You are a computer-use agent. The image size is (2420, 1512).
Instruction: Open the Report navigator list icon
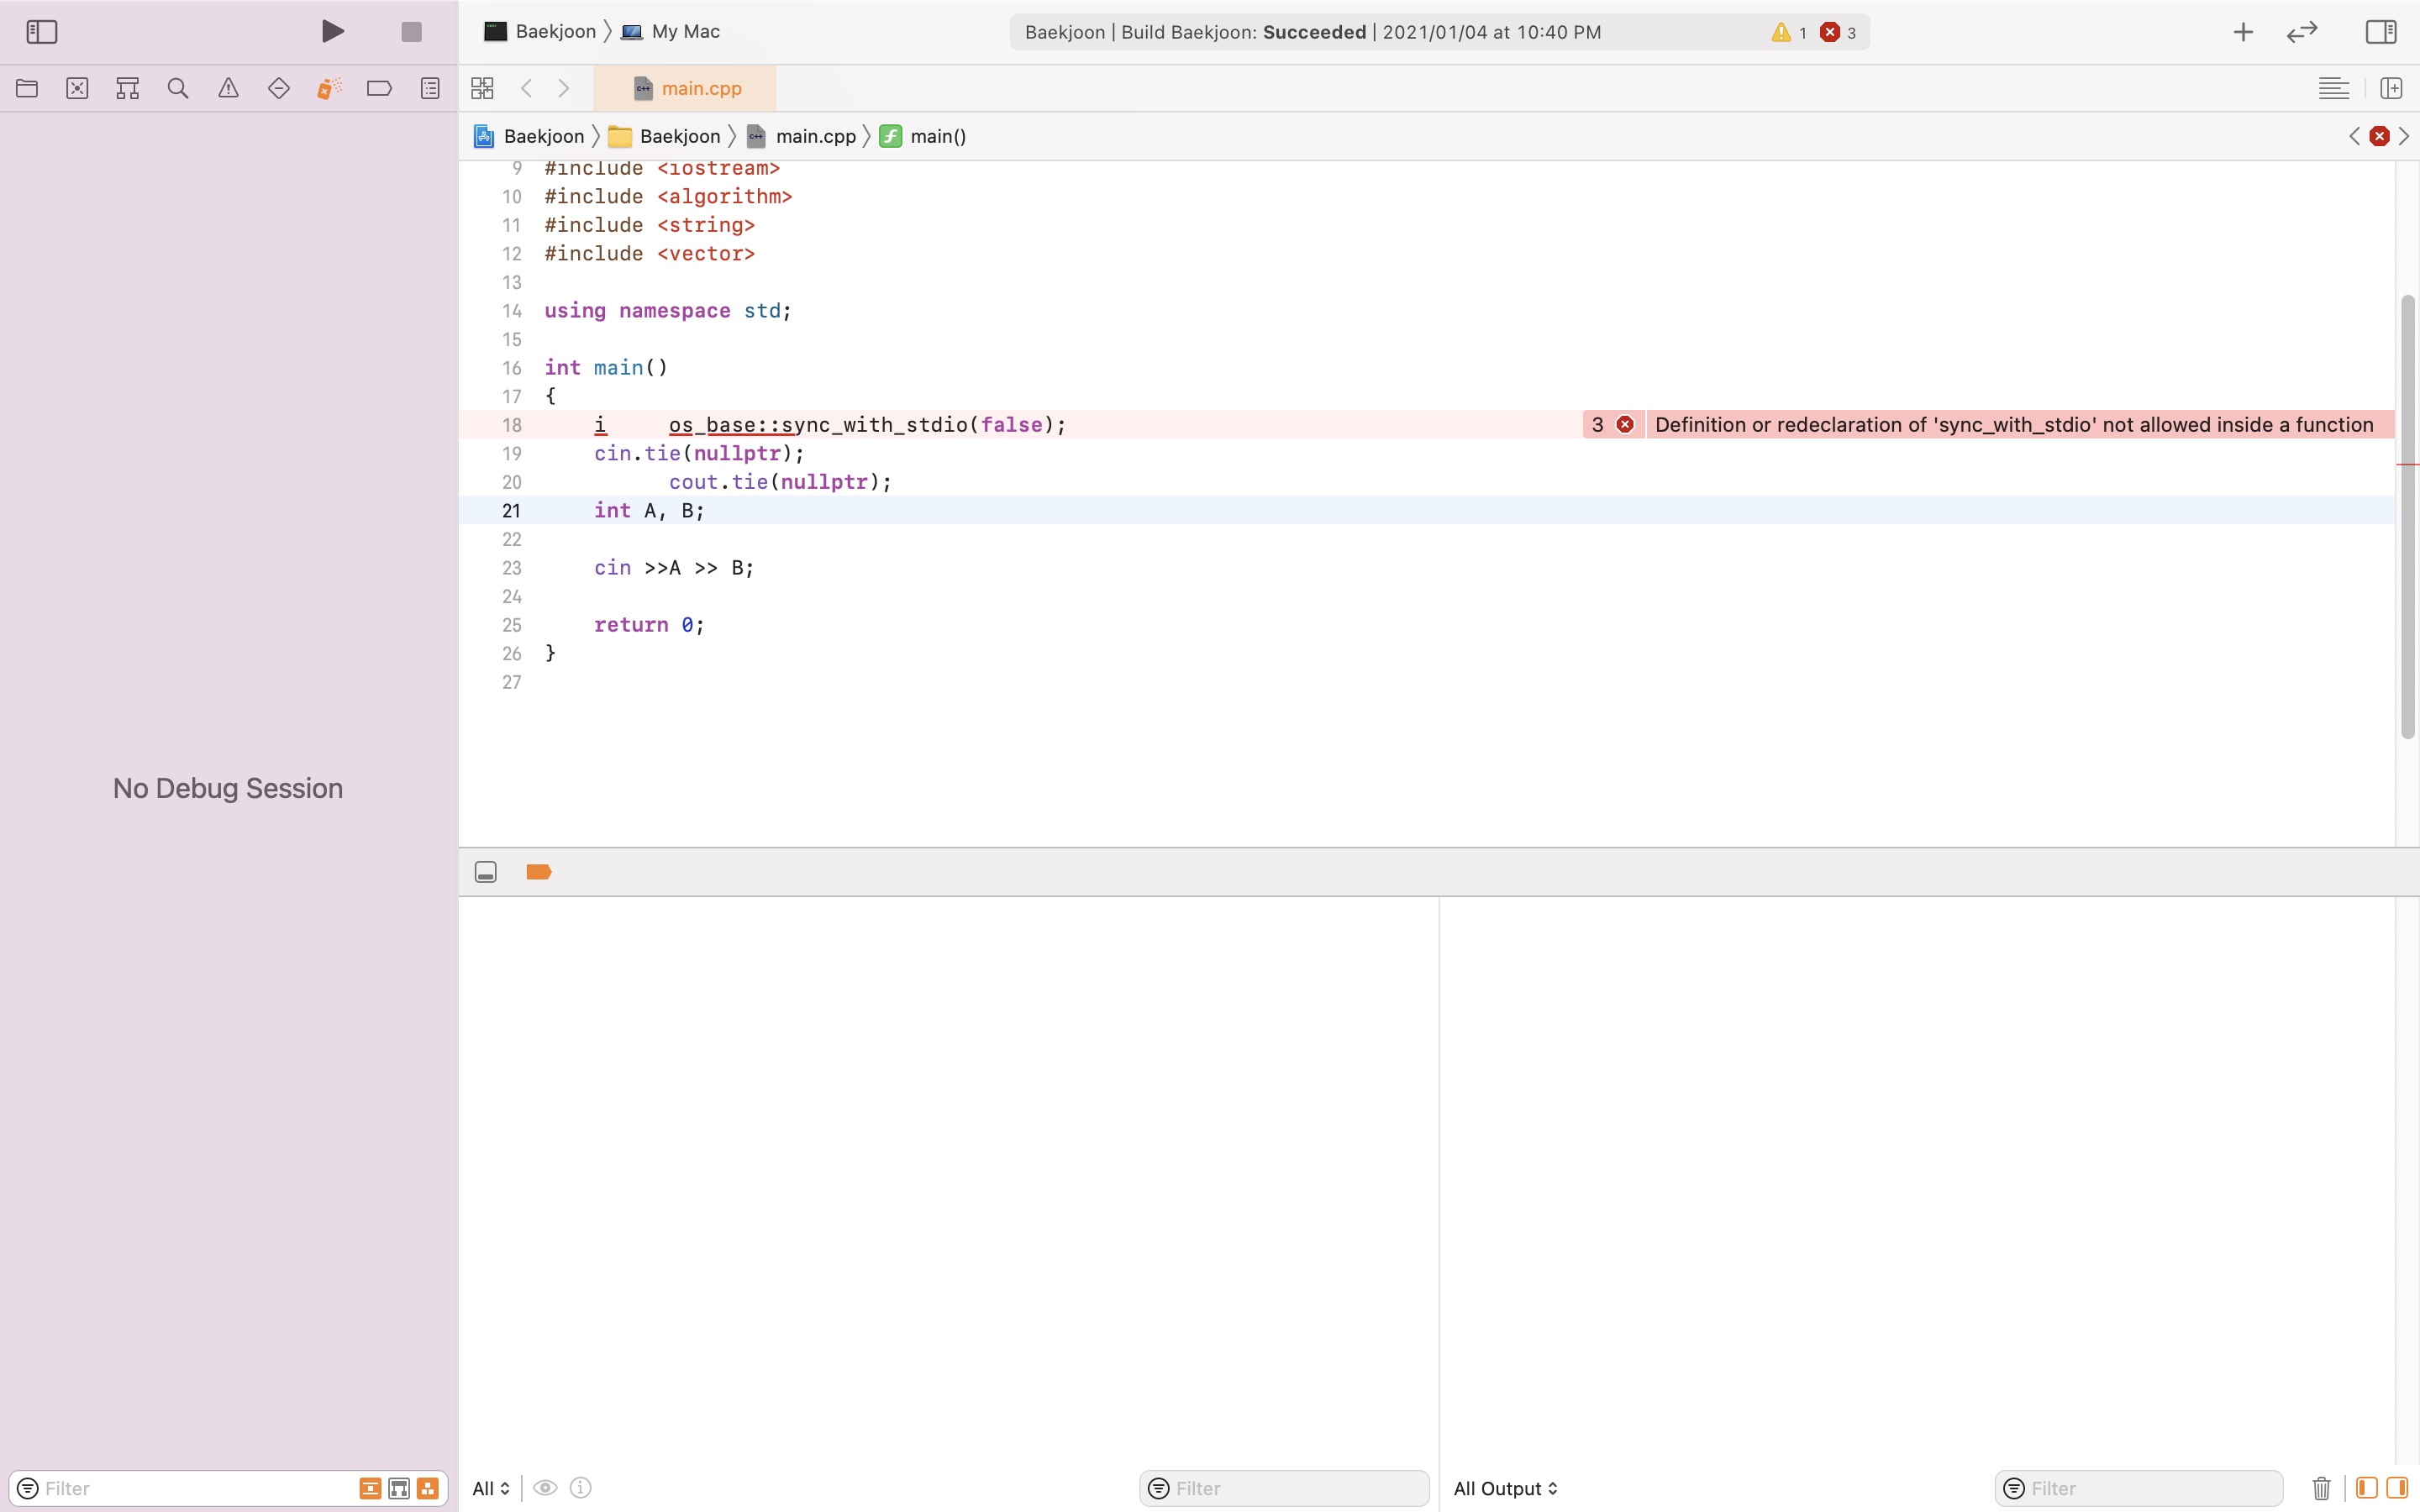click(x=430, y=88)
